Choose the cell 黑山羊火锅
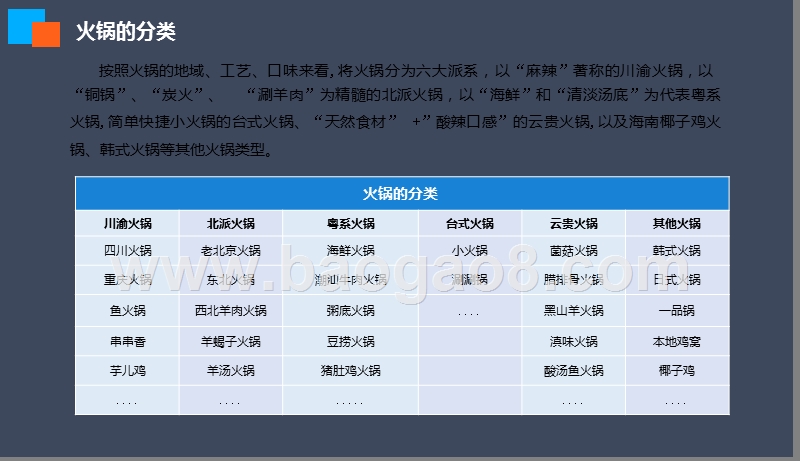Viewport: 800px width, 461px height. pos(573,310)
